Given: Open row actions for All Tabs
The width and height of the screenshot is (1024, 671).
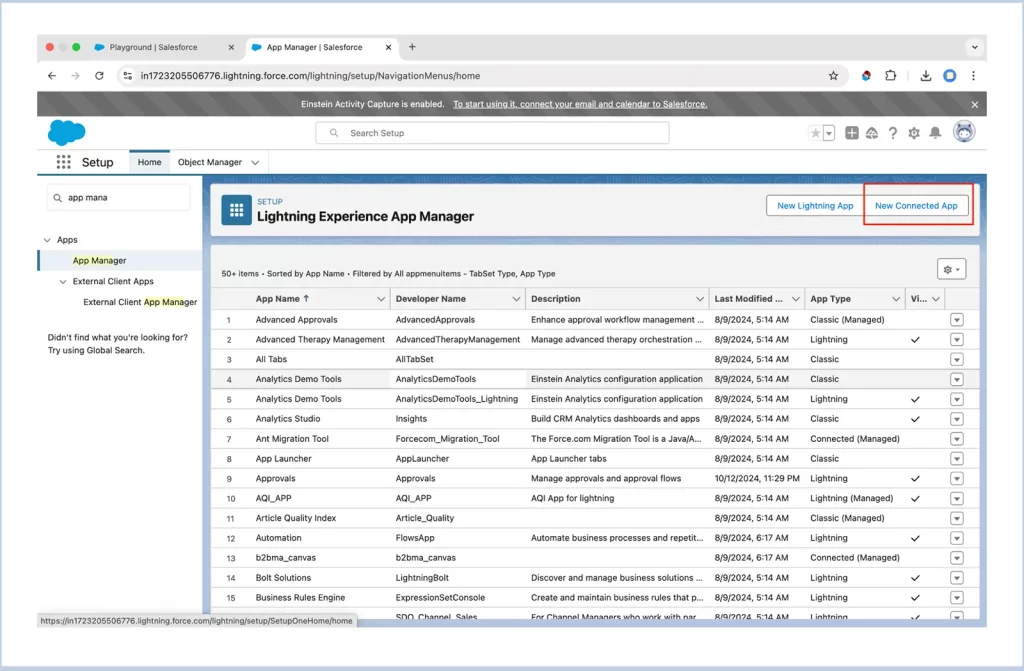Looking at the screenshot, I should [957, 359].
